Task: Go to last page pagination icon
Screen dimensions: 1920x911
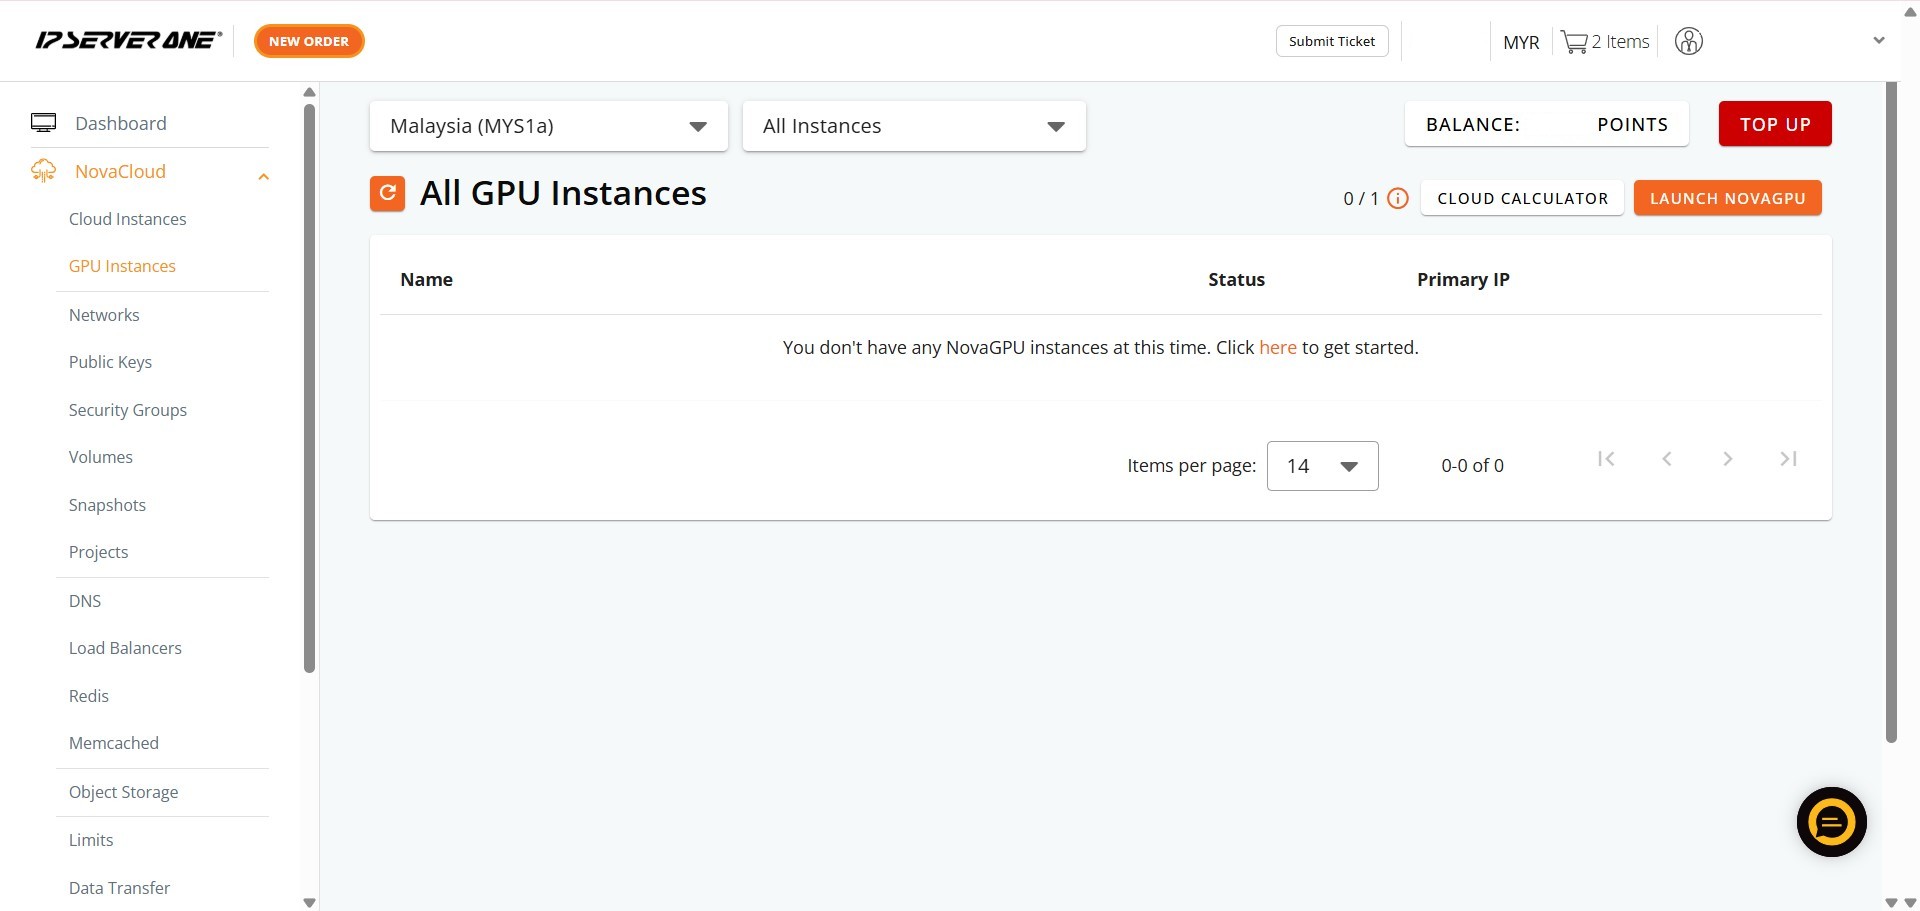Action: tap(1788, 459)
